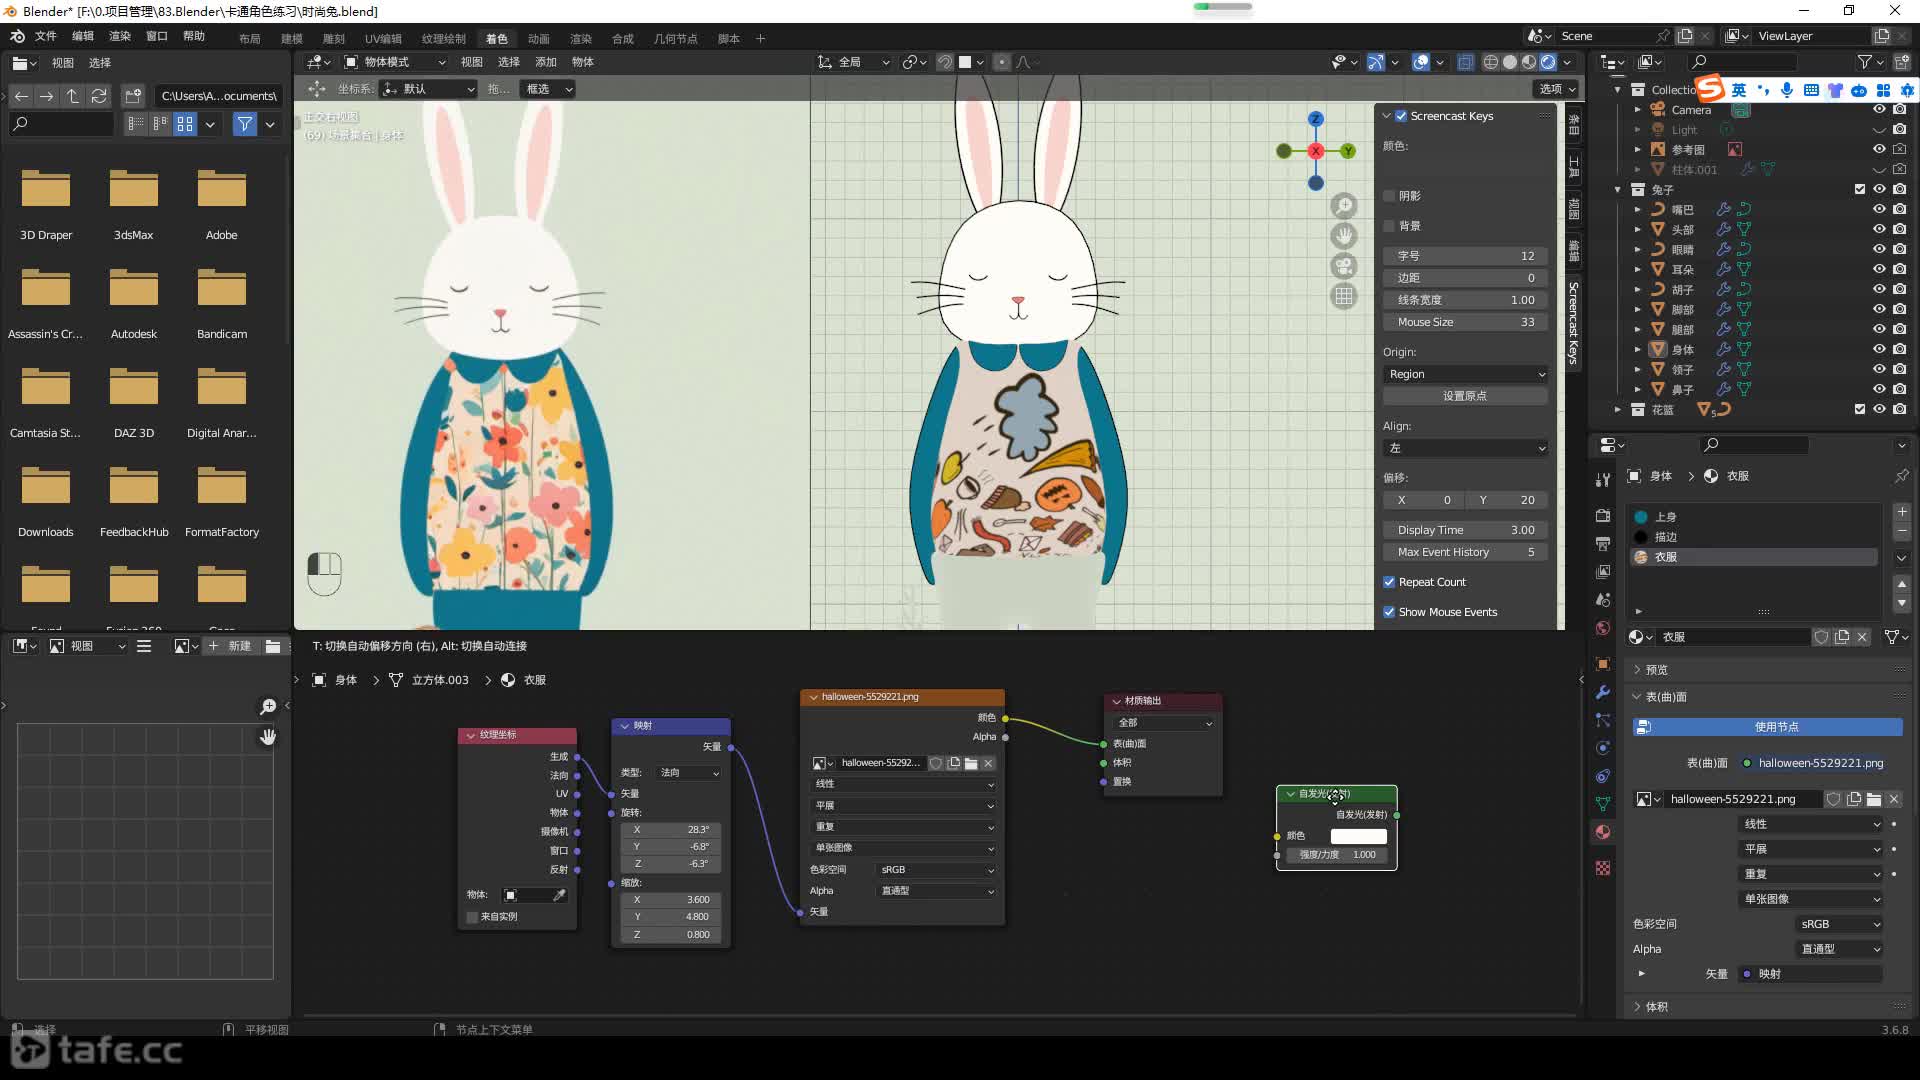Exclude 兔子 collection with its checkbox

click(x=1859, y=189)
